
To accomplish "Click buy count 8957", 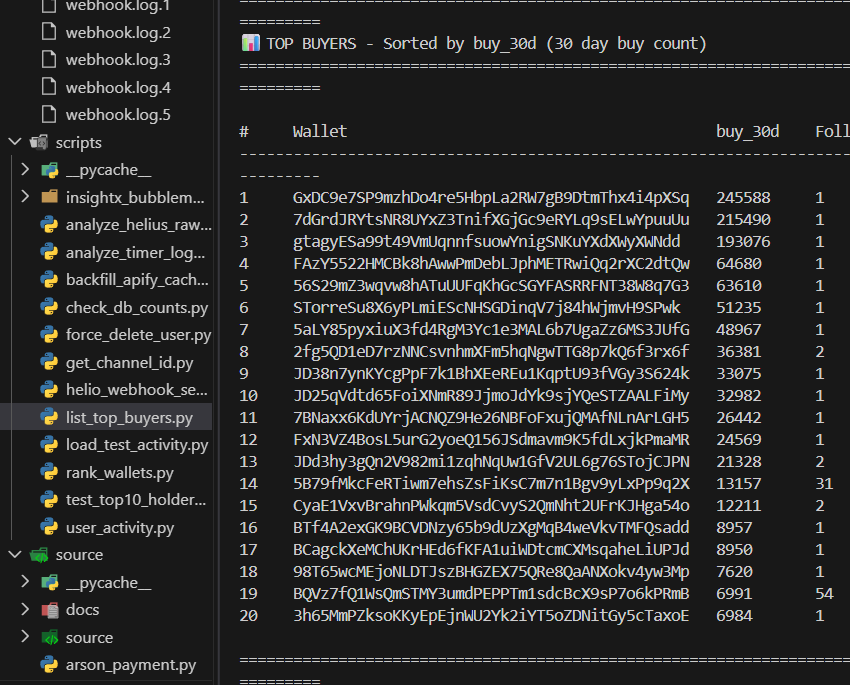I will pyautogui.click(x=735, y=528).
